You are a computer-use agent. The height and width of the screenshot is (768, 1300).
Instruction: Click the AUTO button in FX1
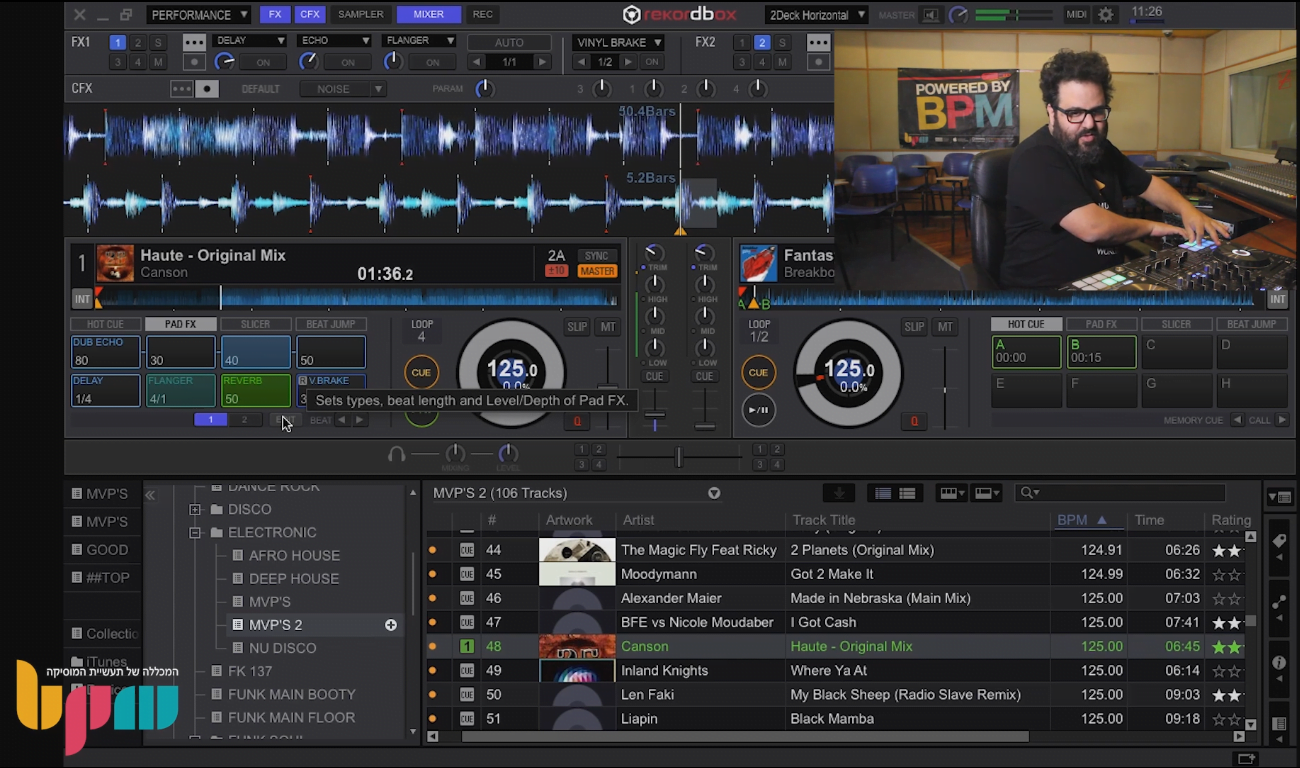click(x=509, y=43)
